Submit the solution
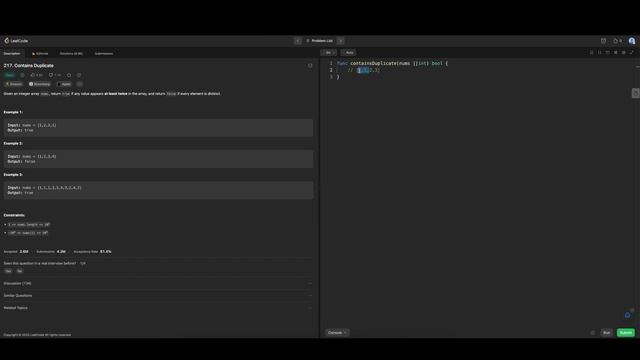The height and width of the screenshot is (360, 640). (x=626, y=333)
